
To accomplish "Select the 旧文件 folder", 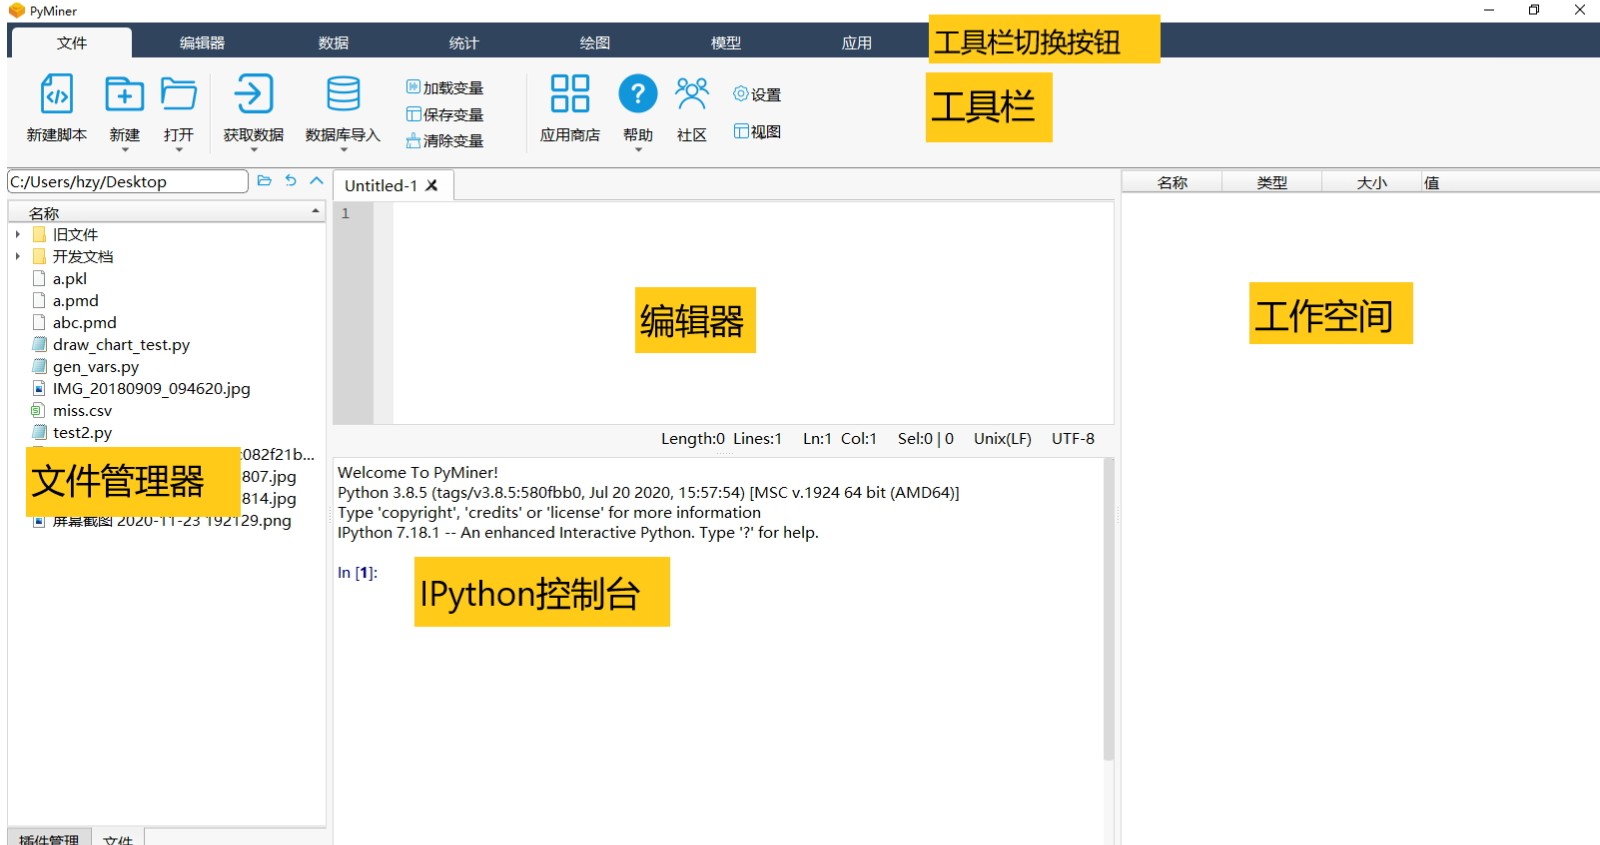I will coord(75,234).
